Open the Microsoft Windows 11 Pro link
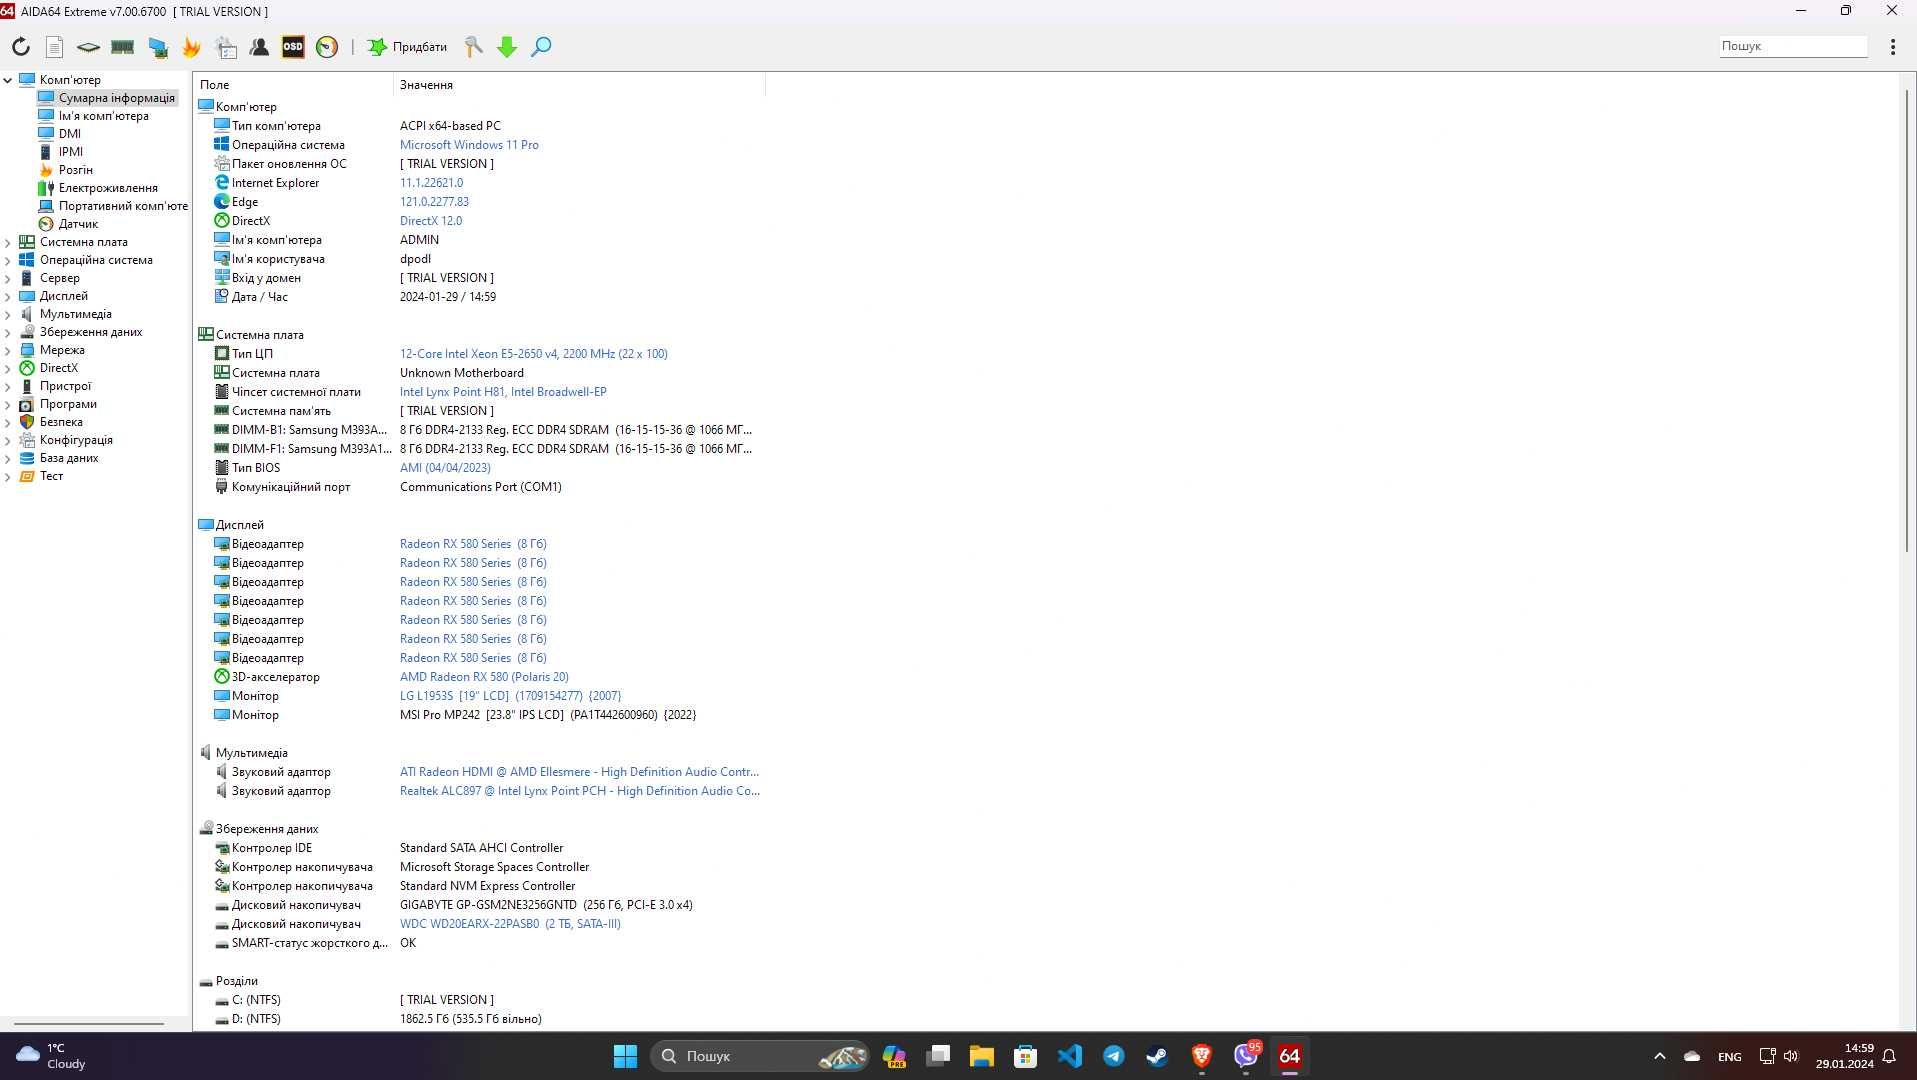 (x=469, y=145)
